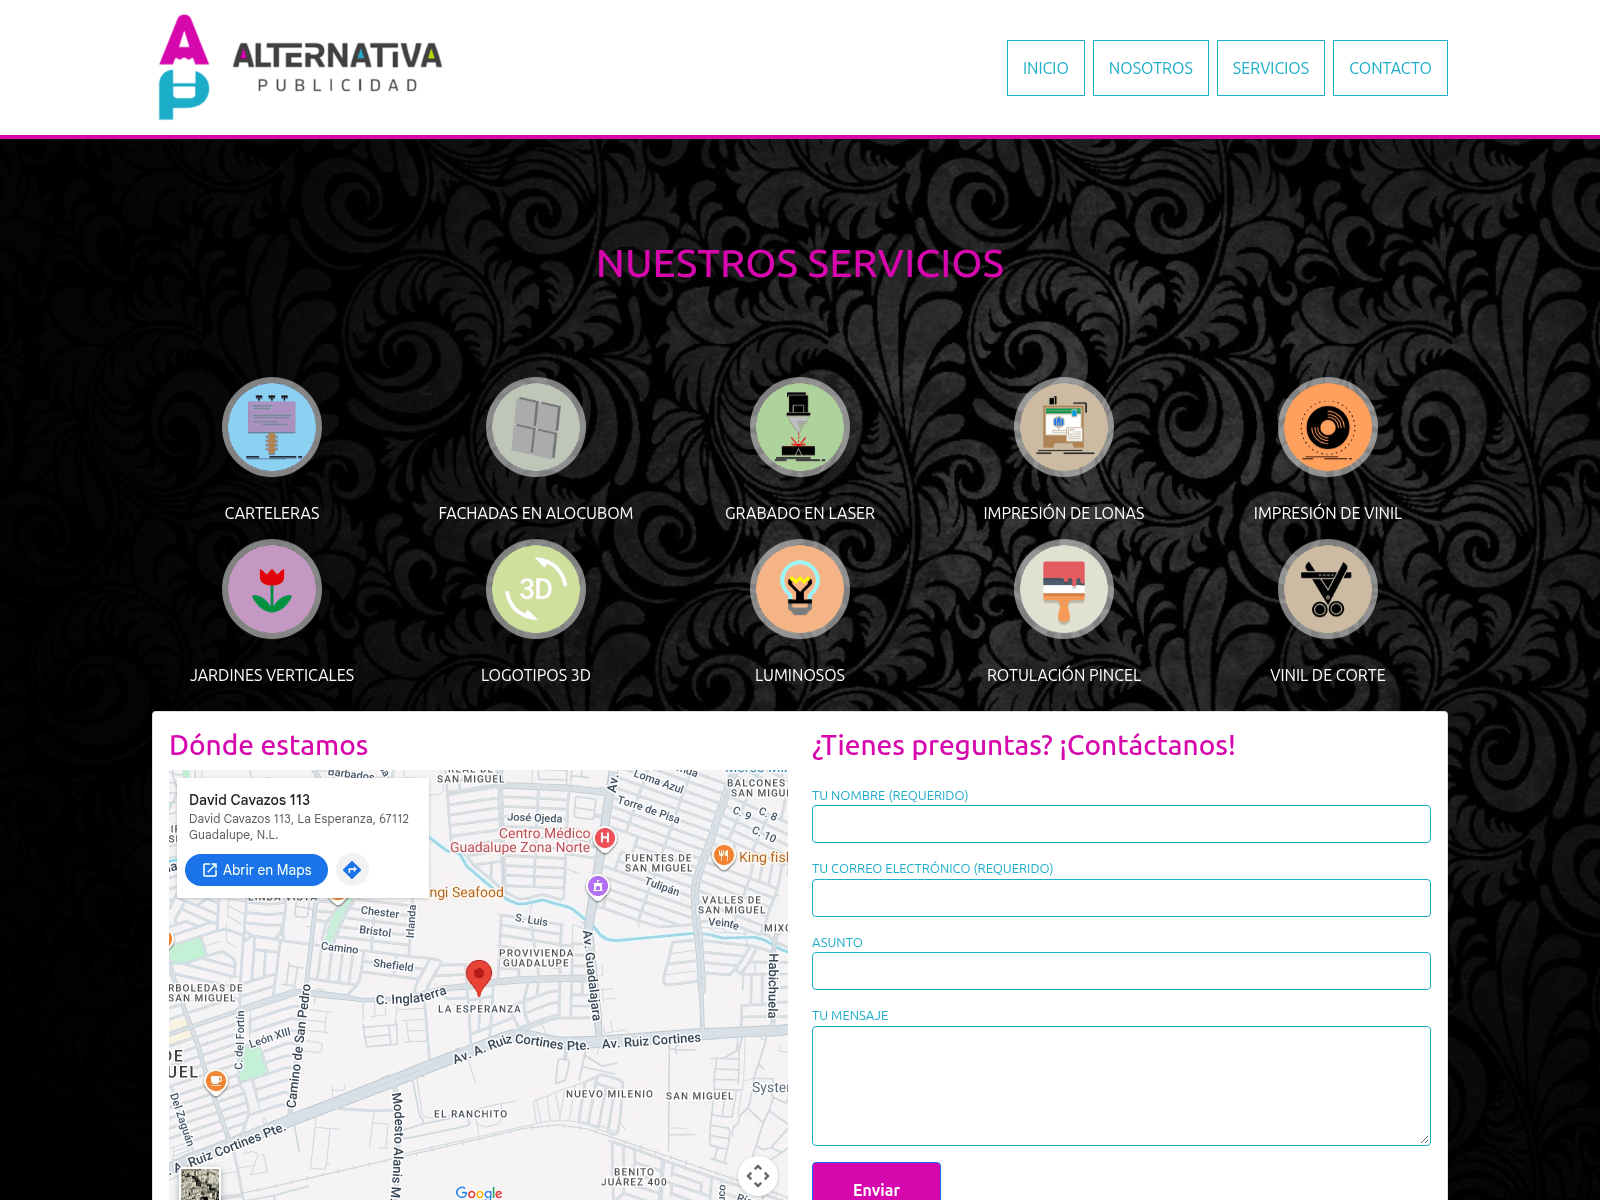Select the Jardines Verticales tulip icon

point(272,589)
